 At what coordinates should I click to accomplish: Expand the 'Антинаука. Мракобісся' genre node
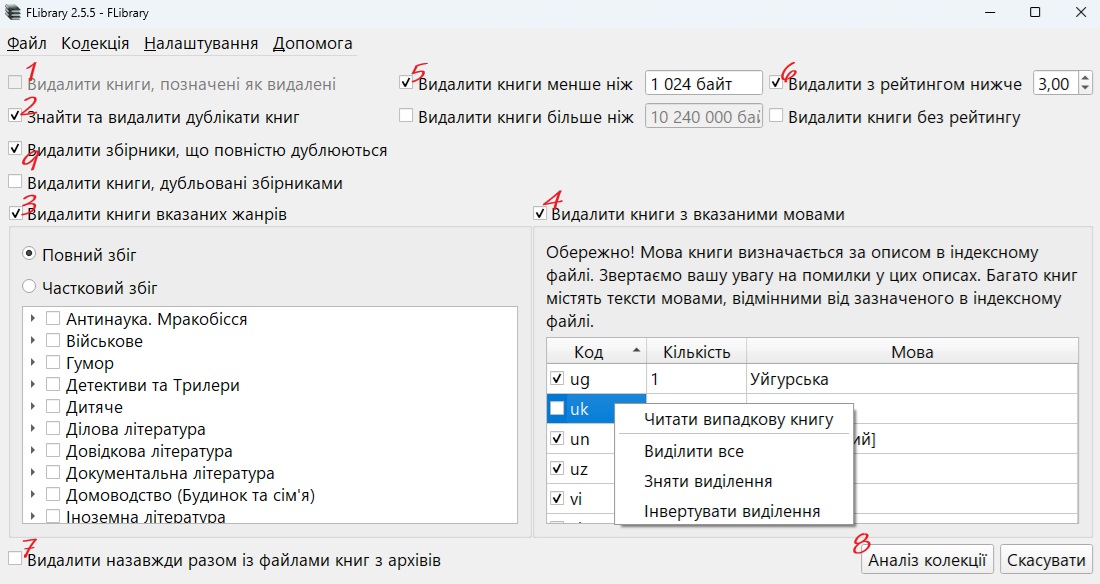point(33,319)
